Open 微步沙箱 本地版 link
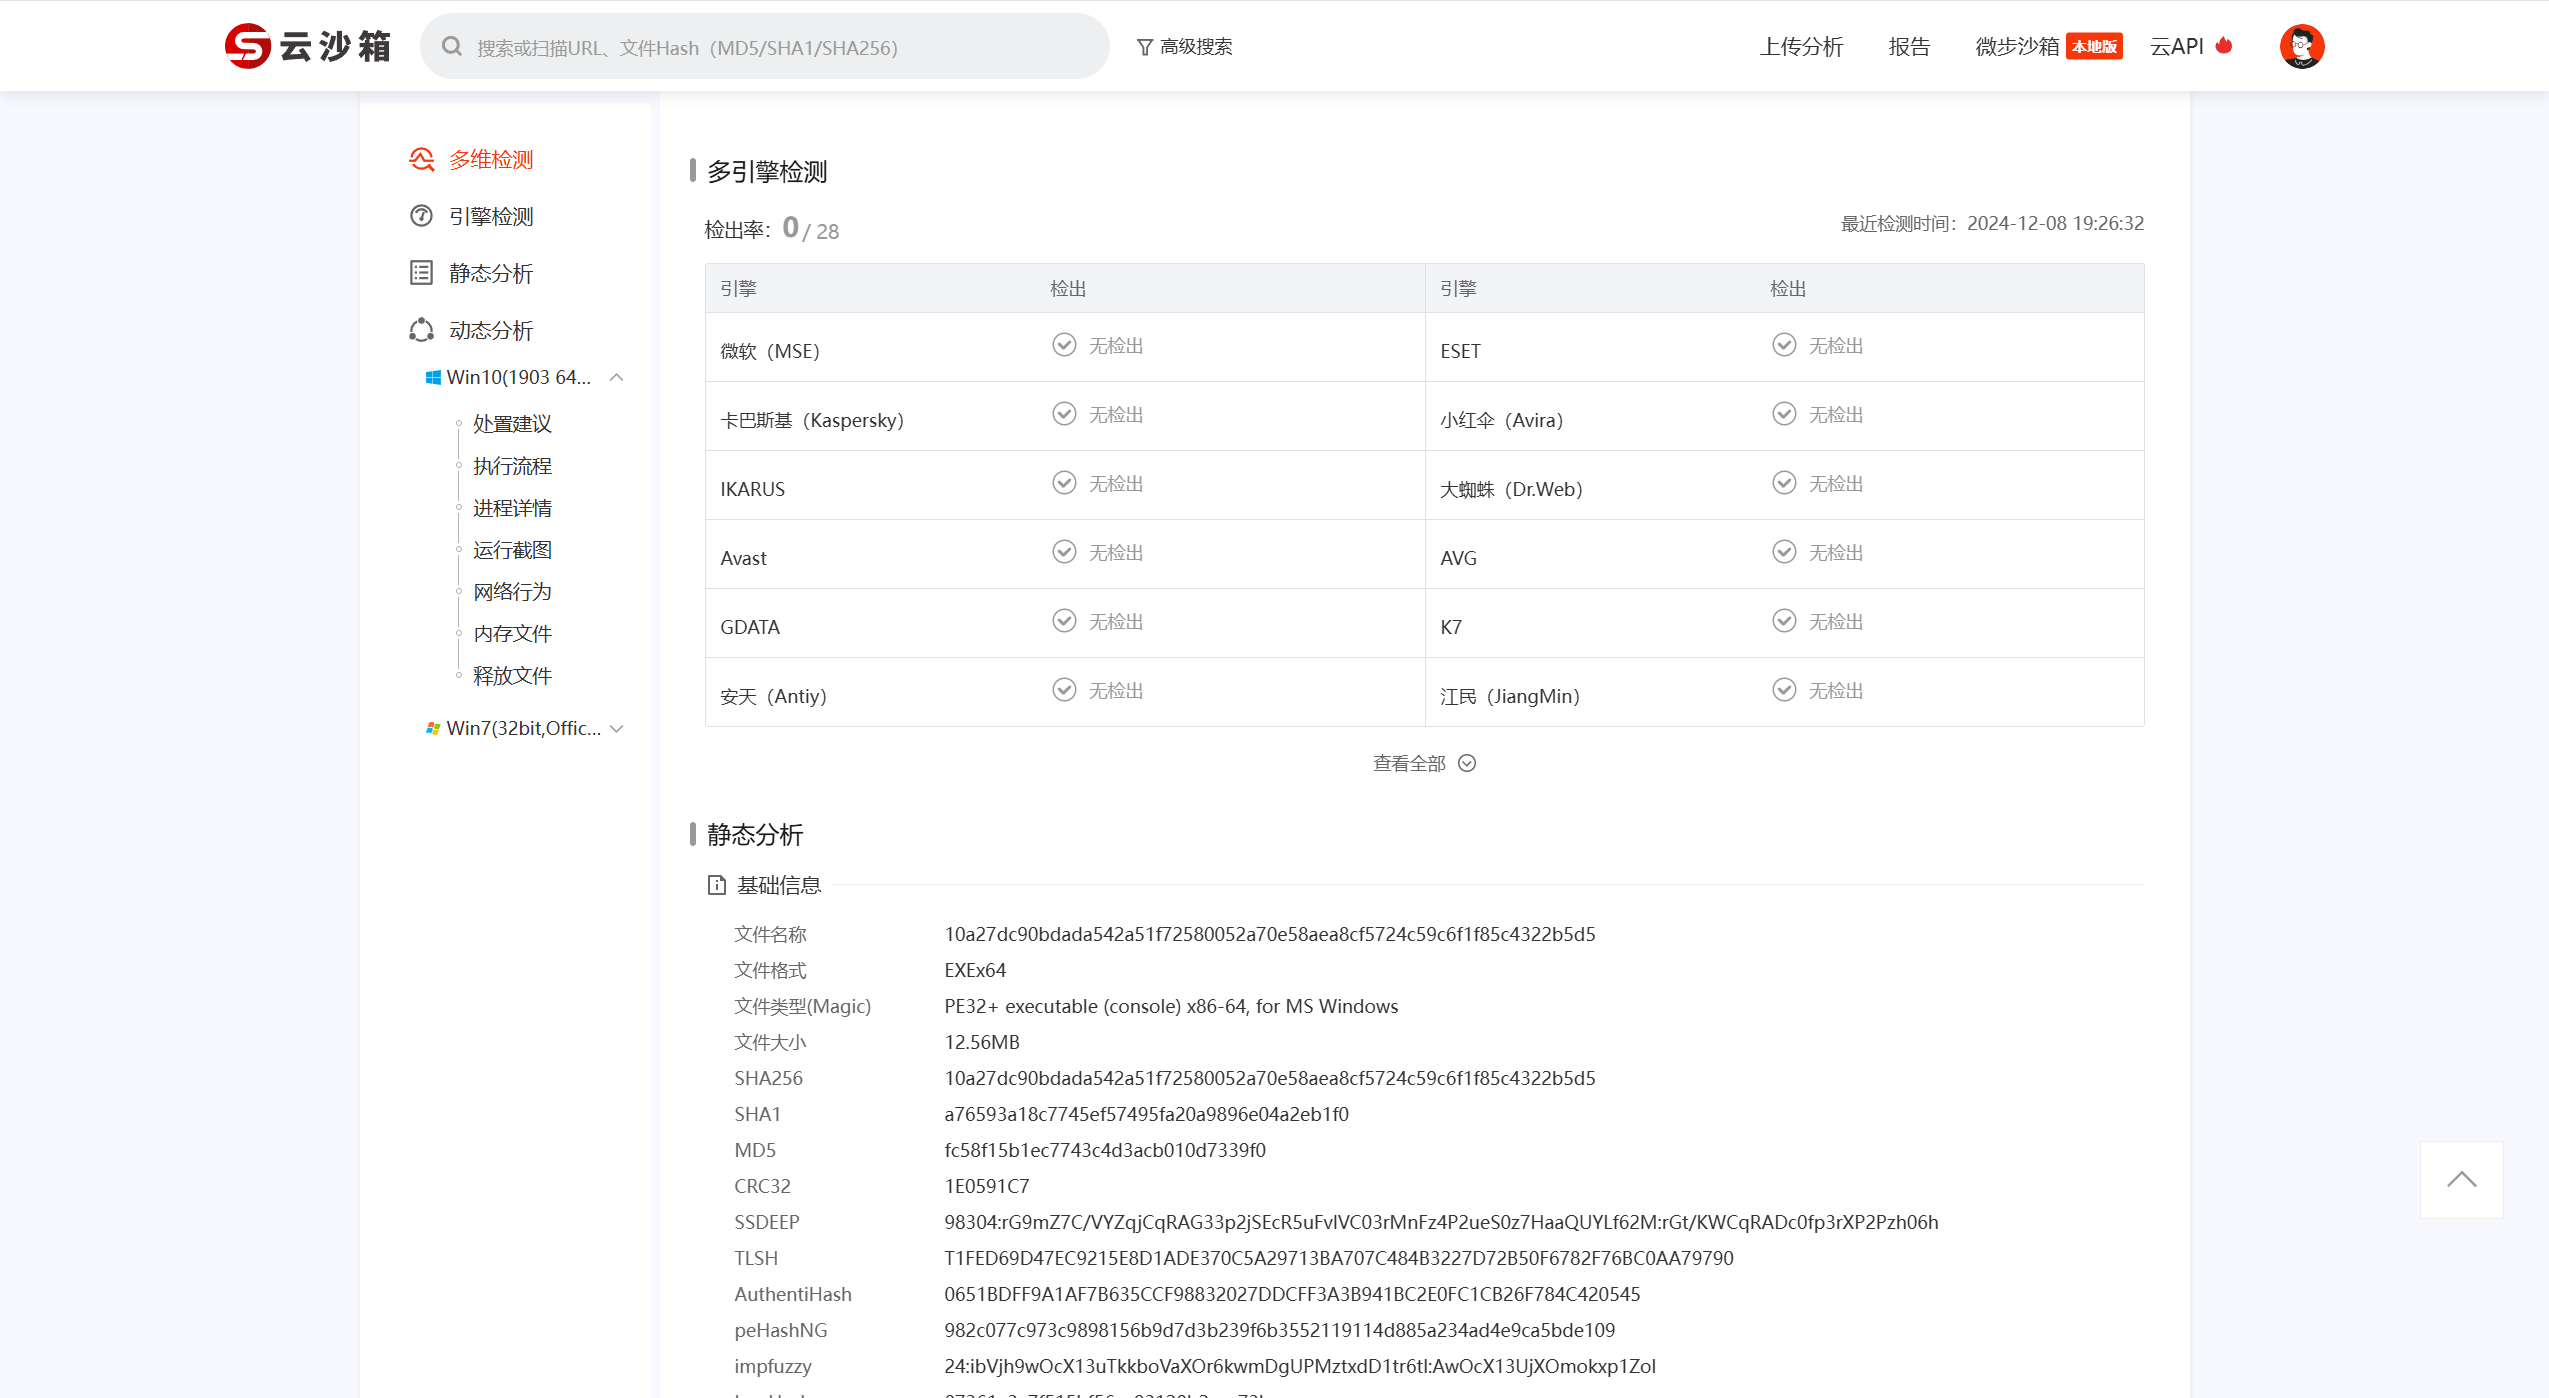Viewport: 2549px width, 1398px height. (x=2048, y=47)
